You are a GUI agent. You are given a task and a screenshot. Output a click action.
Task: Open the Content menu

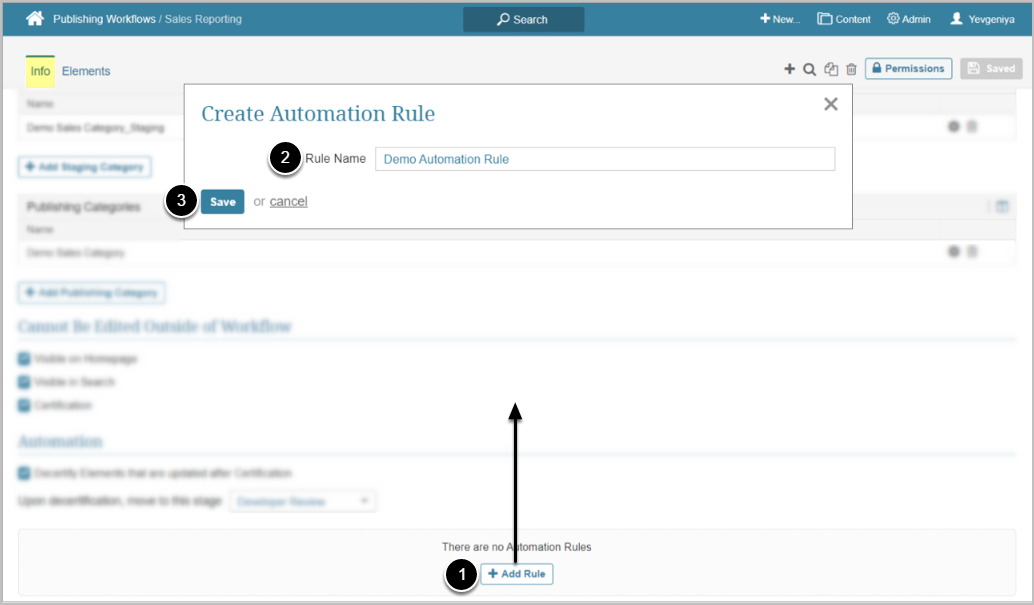(844, 19)
